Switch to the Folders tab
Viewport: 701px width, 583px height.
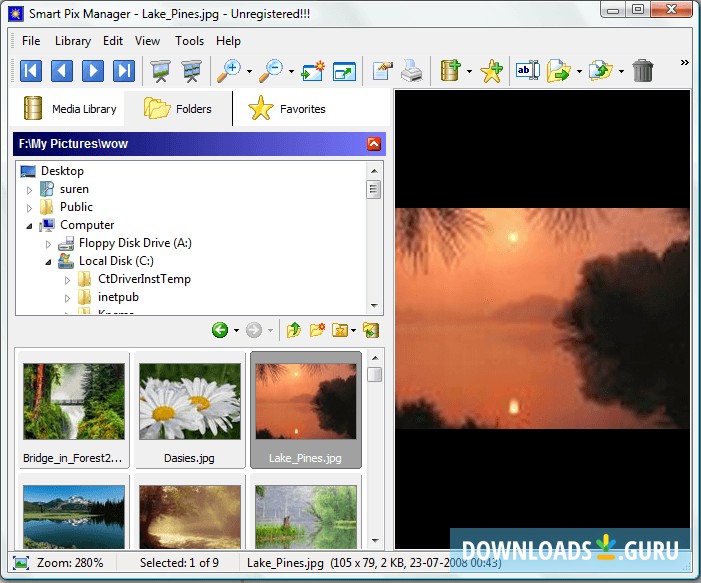[177, 109]
